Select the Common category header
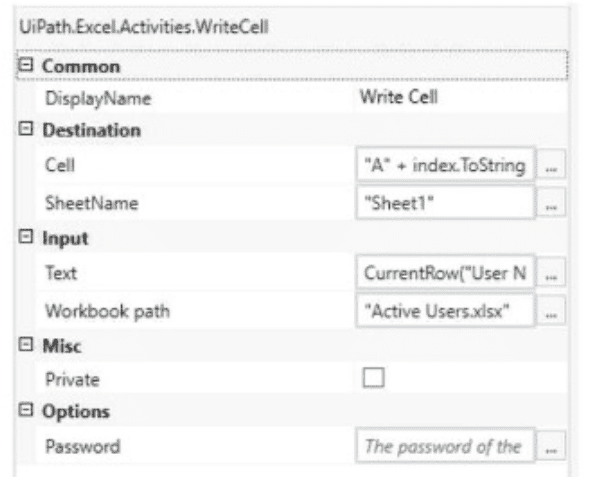The width and height of the screenshot is (592, 477). [81, 66]
